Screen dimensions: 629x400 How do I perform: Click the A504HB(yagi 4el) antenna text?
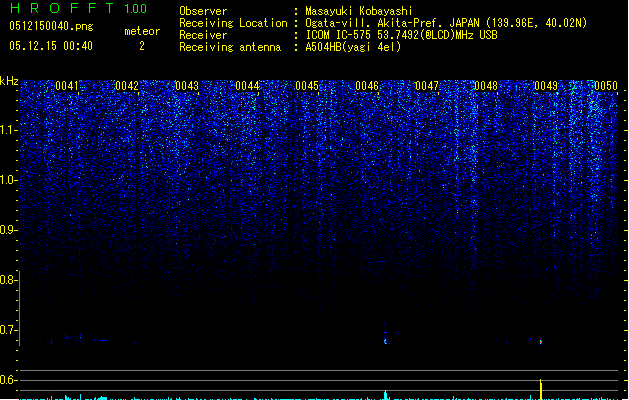(x=353, y=47)
